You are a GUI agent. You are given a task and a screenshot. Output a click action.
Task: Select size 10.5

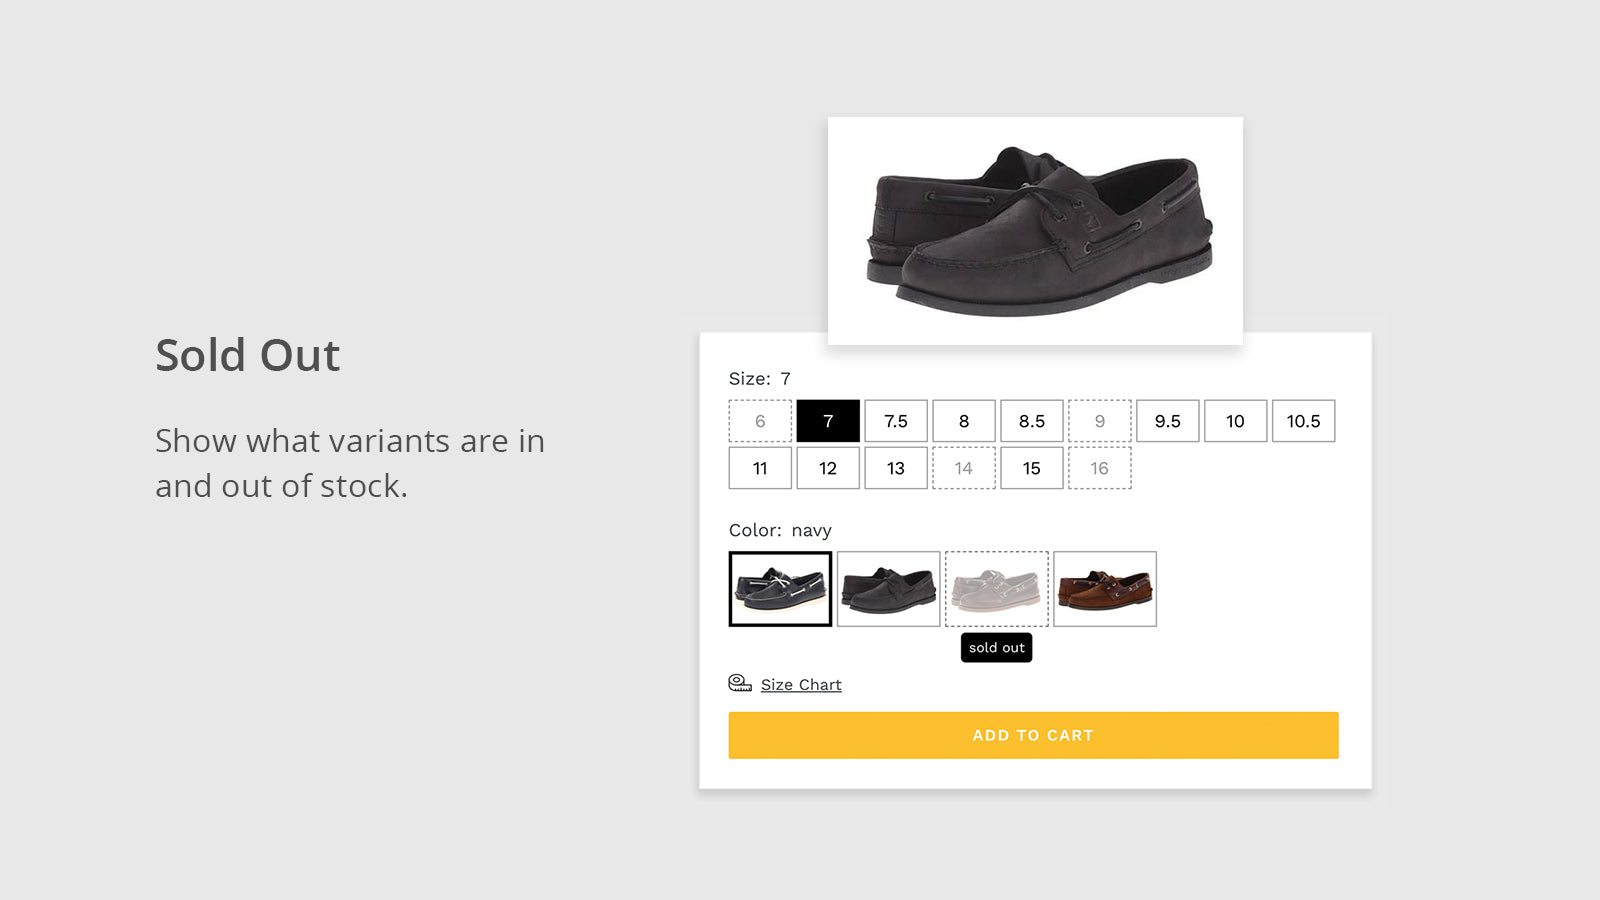click(1303, 421)
